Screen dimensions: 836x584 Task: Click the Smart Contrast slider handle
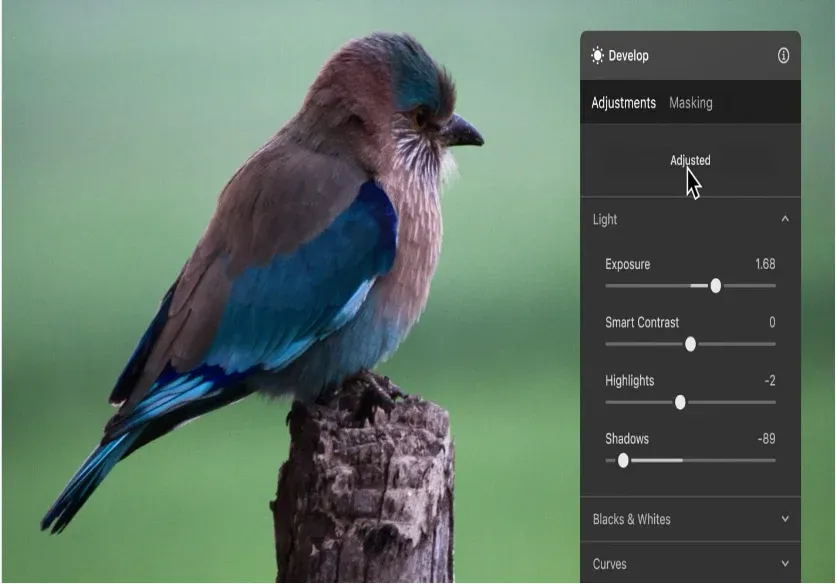tap(690, 344)
